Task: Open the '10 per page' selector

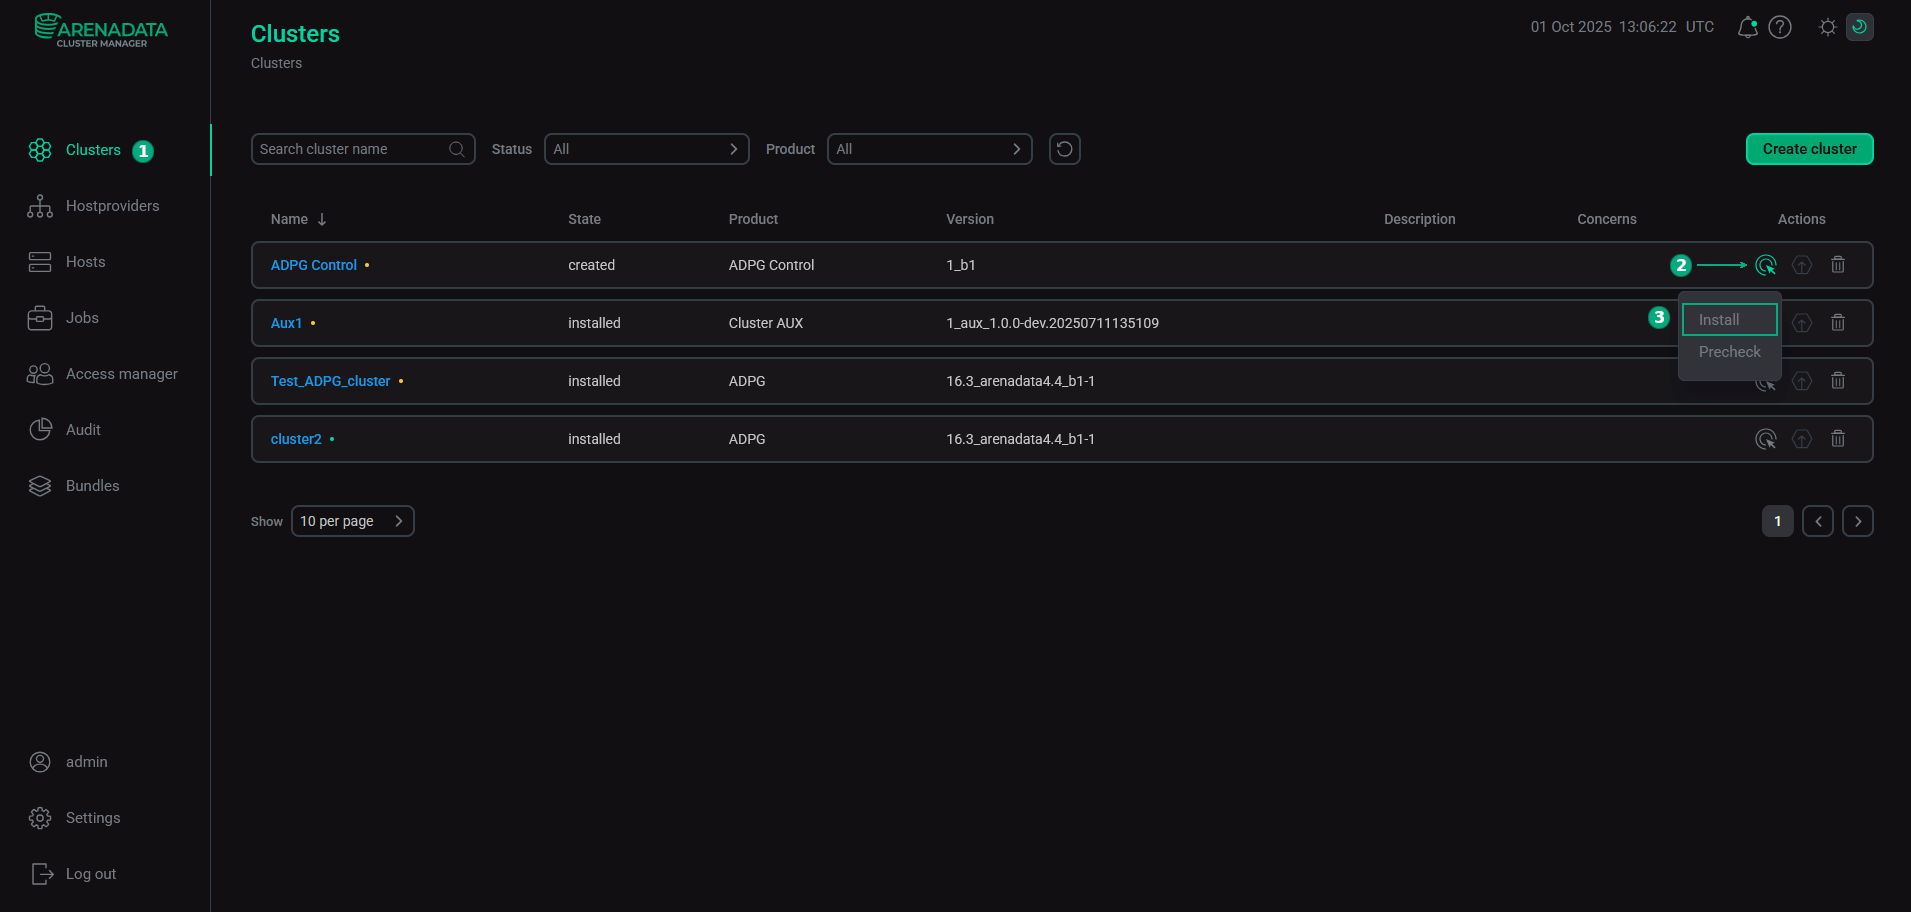Action: pyautogui.click(x=352, y=520)
